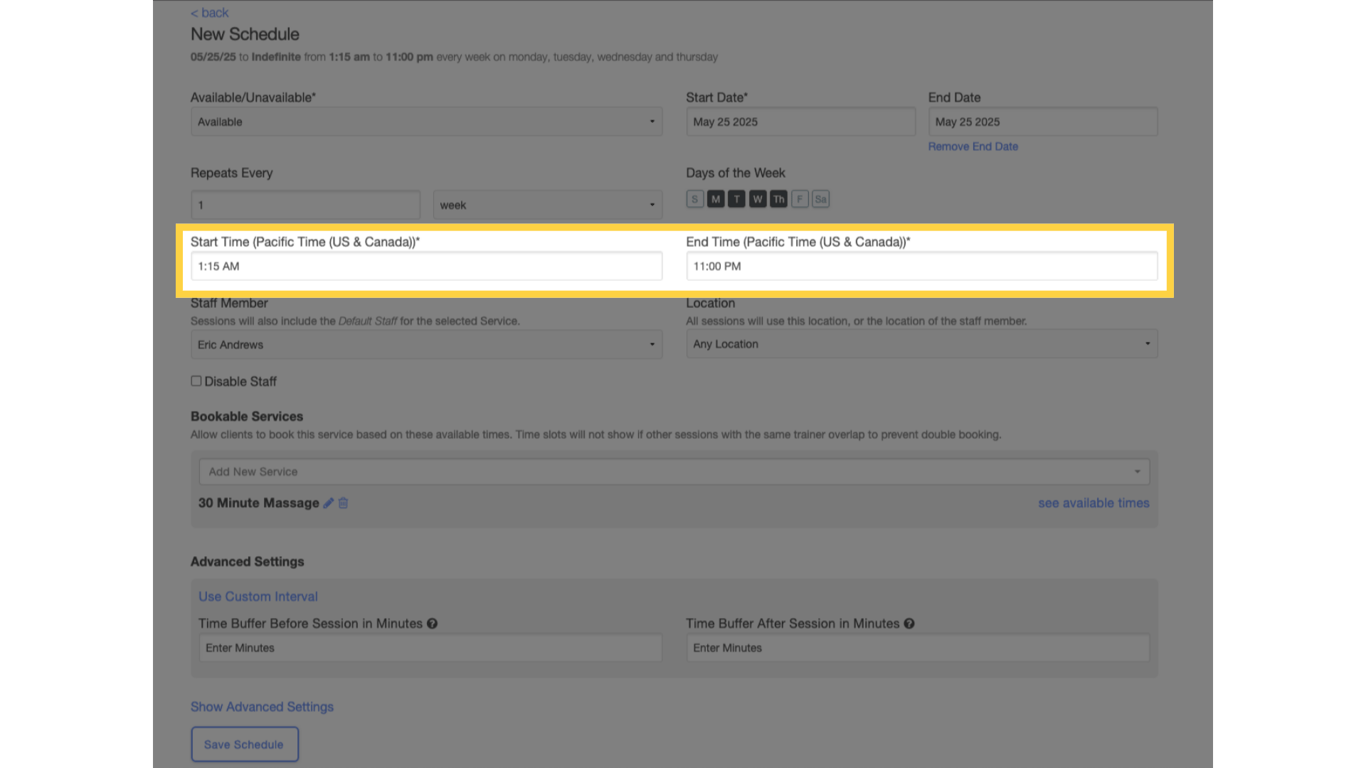The width and height of the screenshot is (1366, 768).
Task: Open the Location dropdown
Action: [922, 344]
